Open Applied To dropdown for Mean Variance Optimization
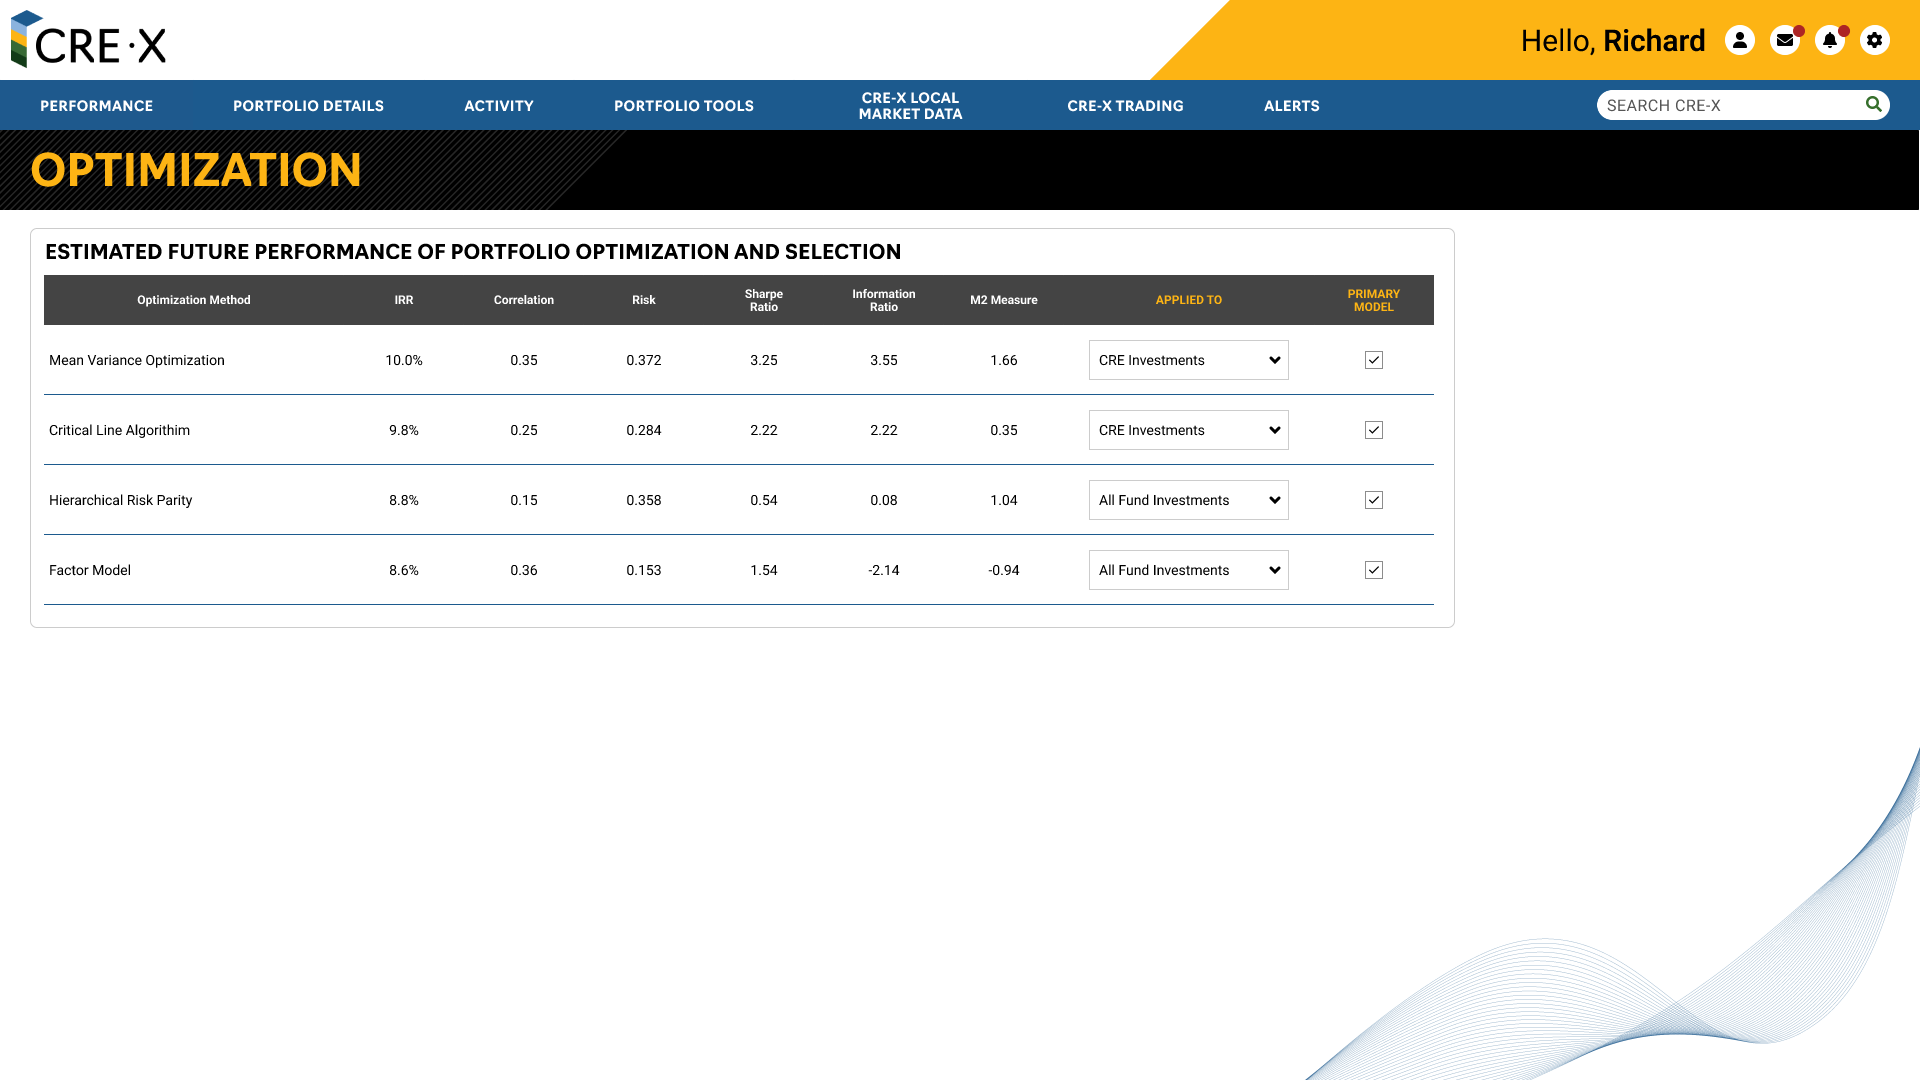The height and width of the screenshot is (1080, 1920). 1188,360
